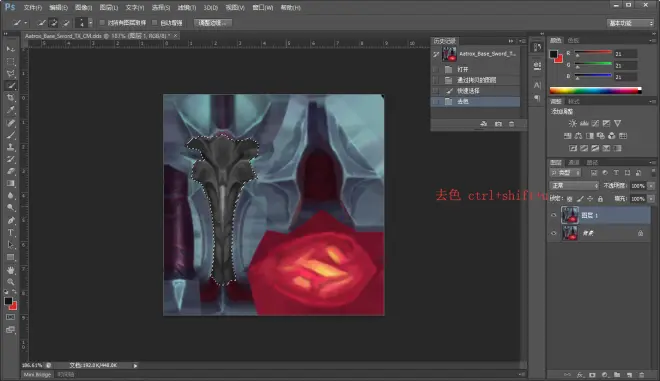Screen dimensions: 660x381
Task: Toggle lock transparent pixels in Layers panel
Action: click(x=570, y=199)
